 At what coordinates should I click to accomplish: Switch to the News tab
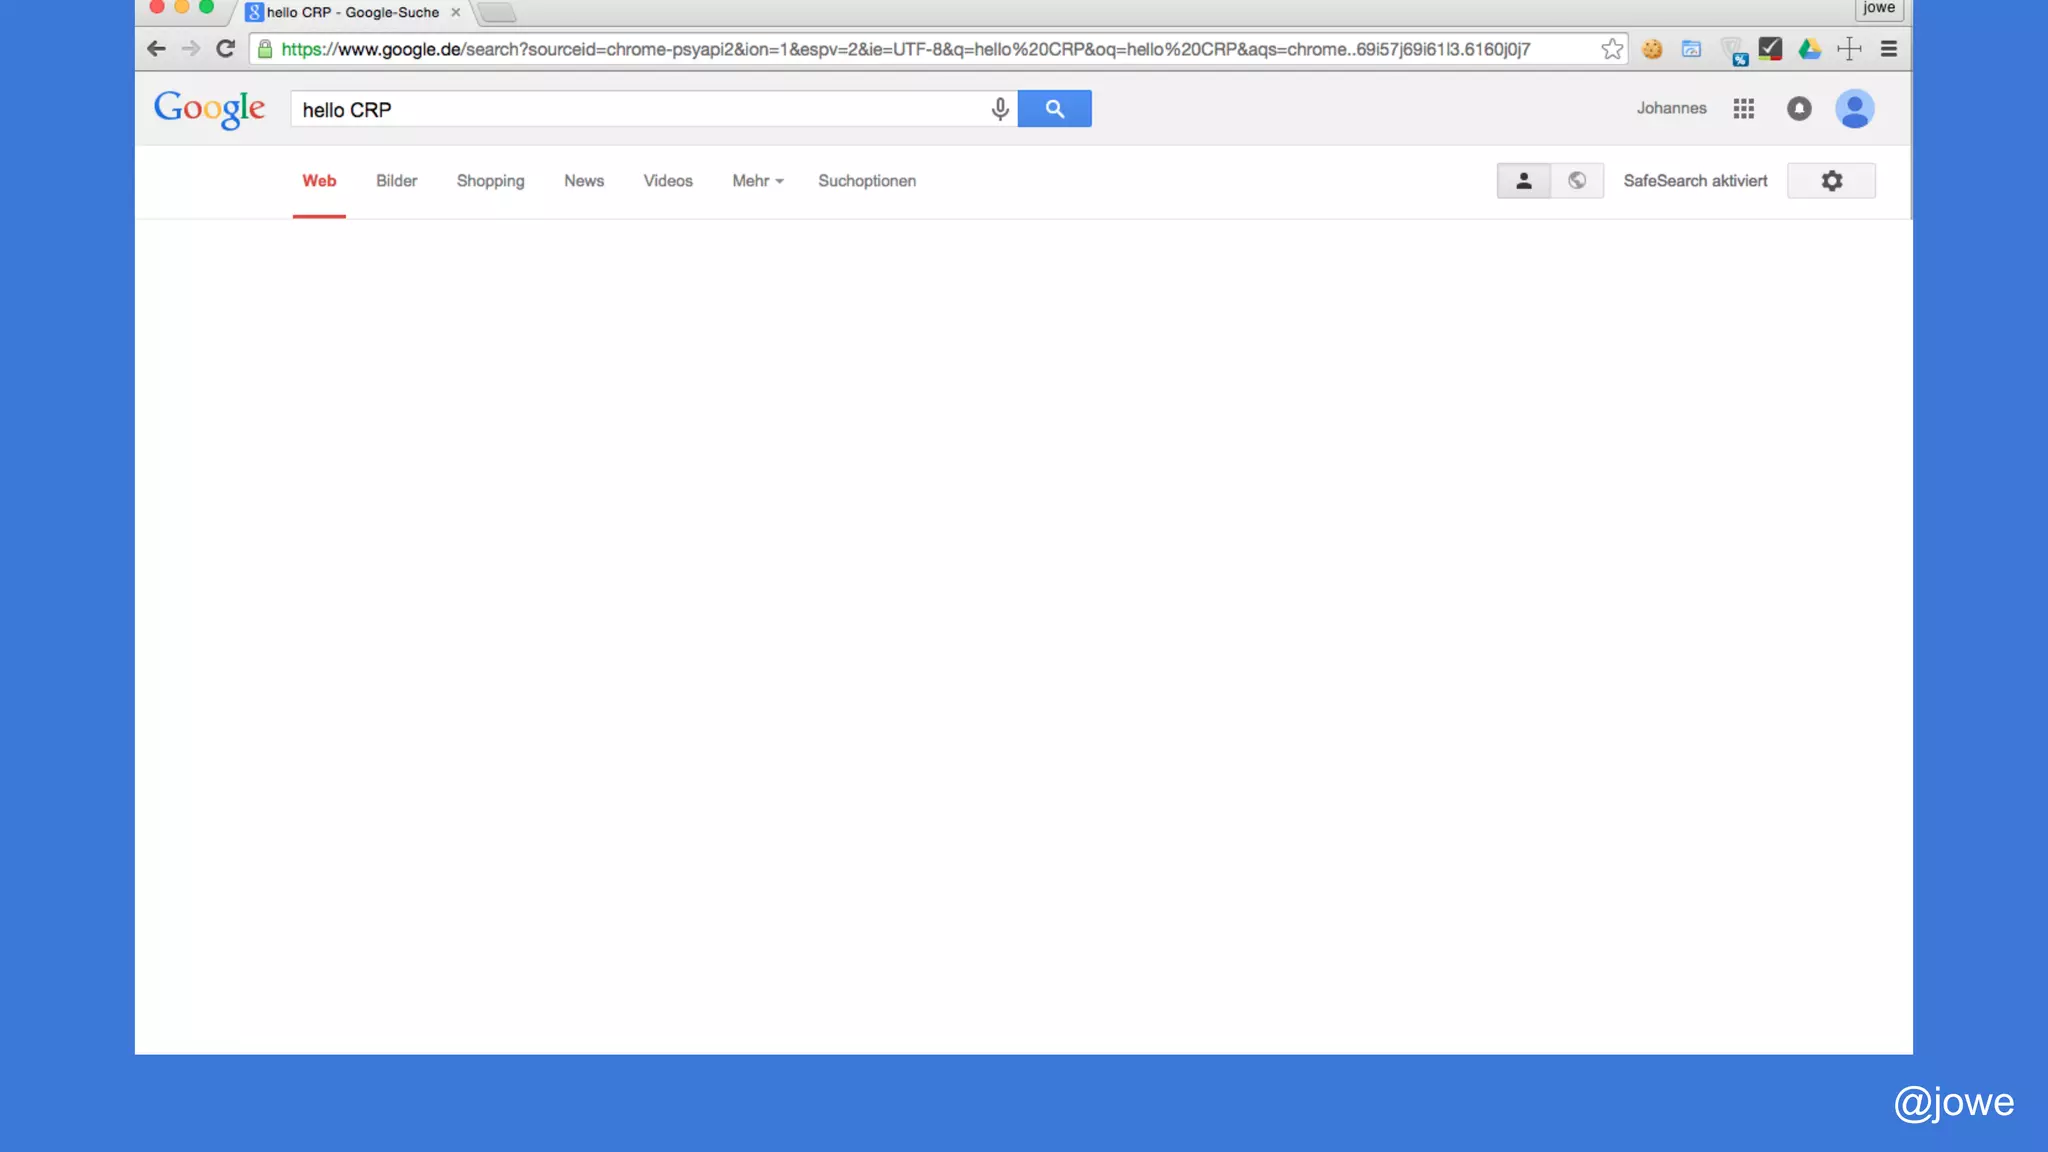[583, 181]
